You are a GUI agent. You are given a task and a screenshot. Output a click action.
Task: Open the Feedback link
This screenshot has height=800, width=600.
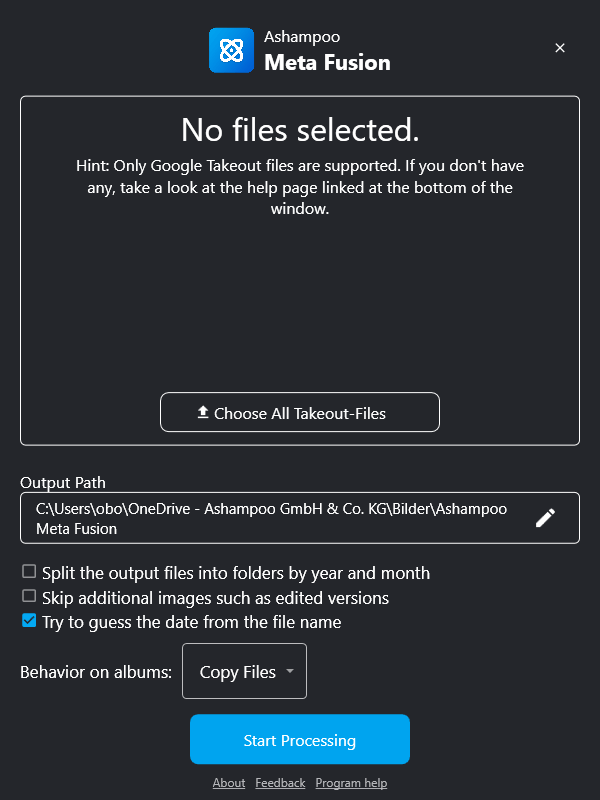[280, 783]
